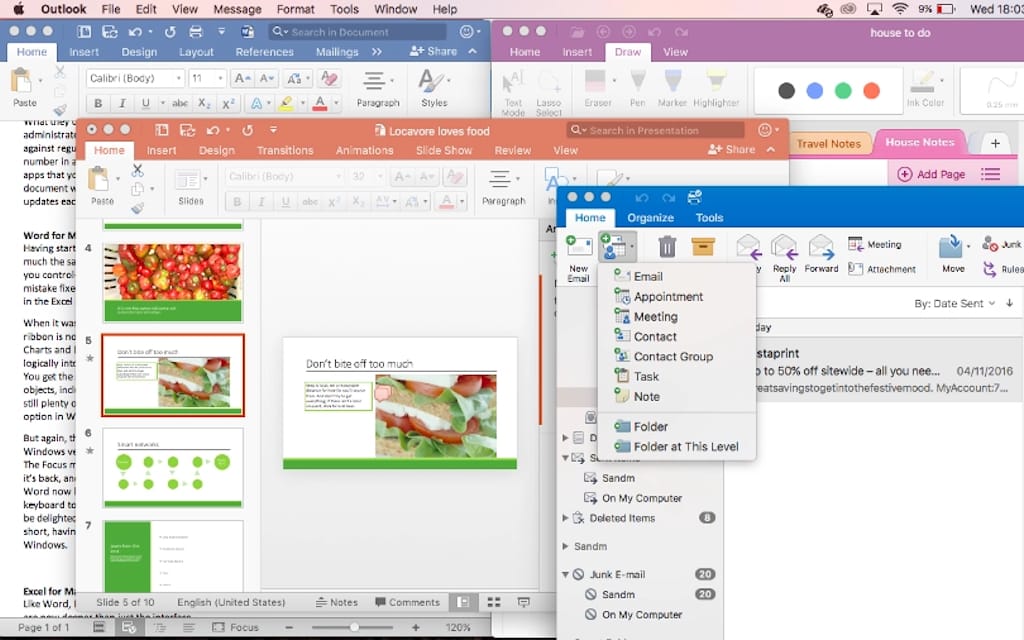This screenshot has height=640, width=1024.
Task: Apply strikethrough in Word ribbon
Action: pyautogui.click(x=180, y=103)
